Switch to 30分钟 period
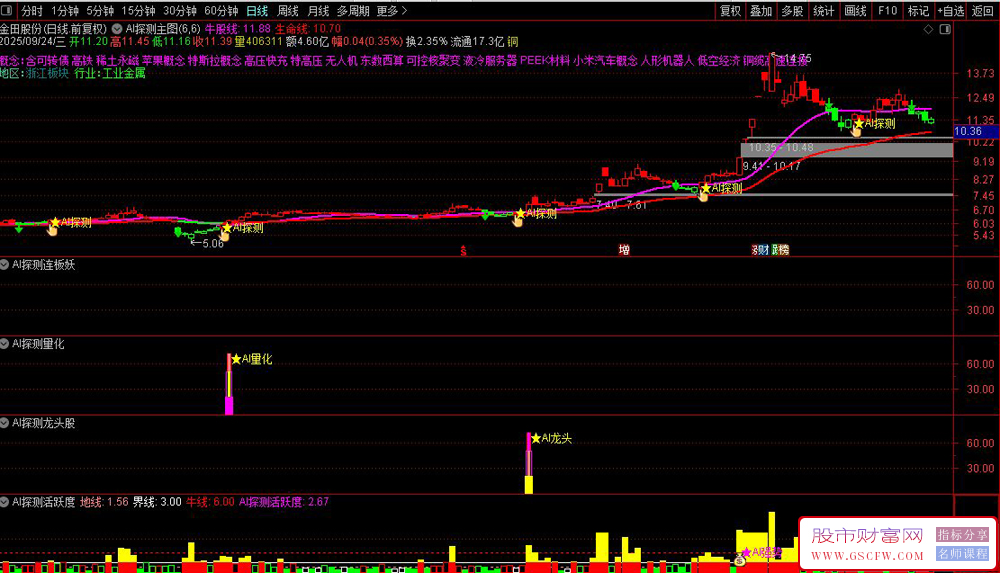1000x573 pixels. coord(180,11)
